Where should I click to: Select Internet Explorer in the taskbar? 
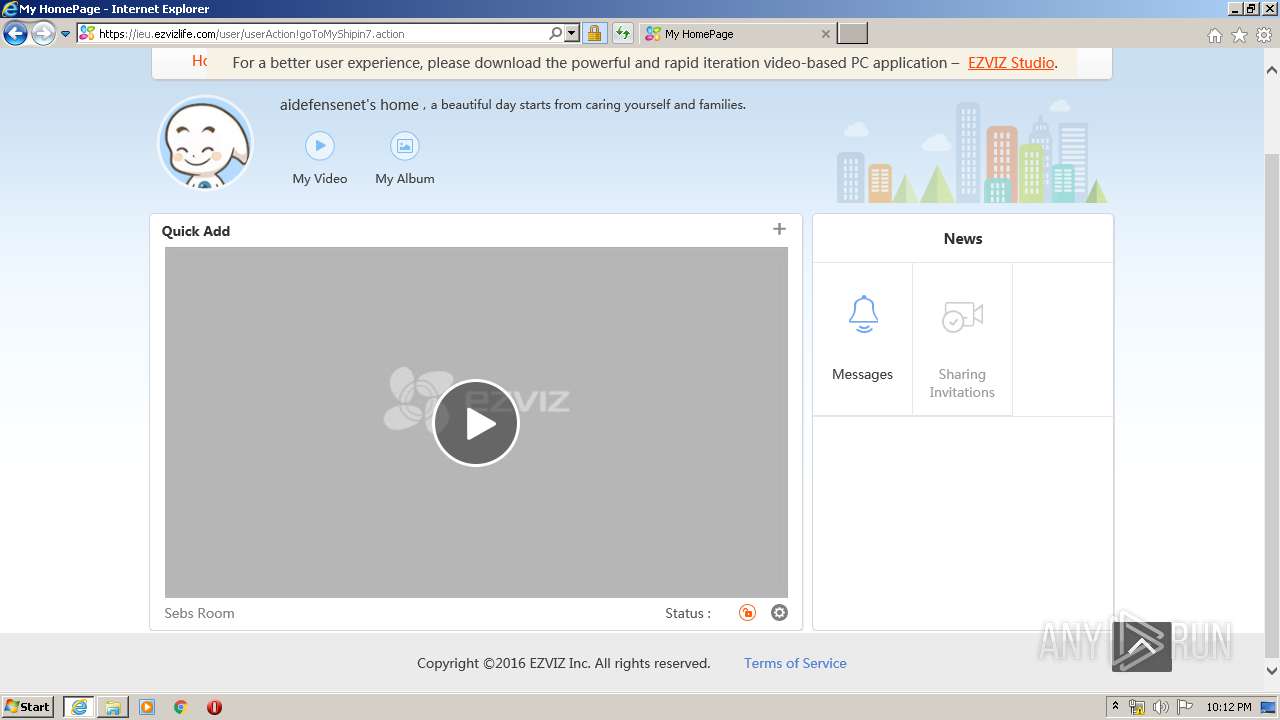point(79,707)
